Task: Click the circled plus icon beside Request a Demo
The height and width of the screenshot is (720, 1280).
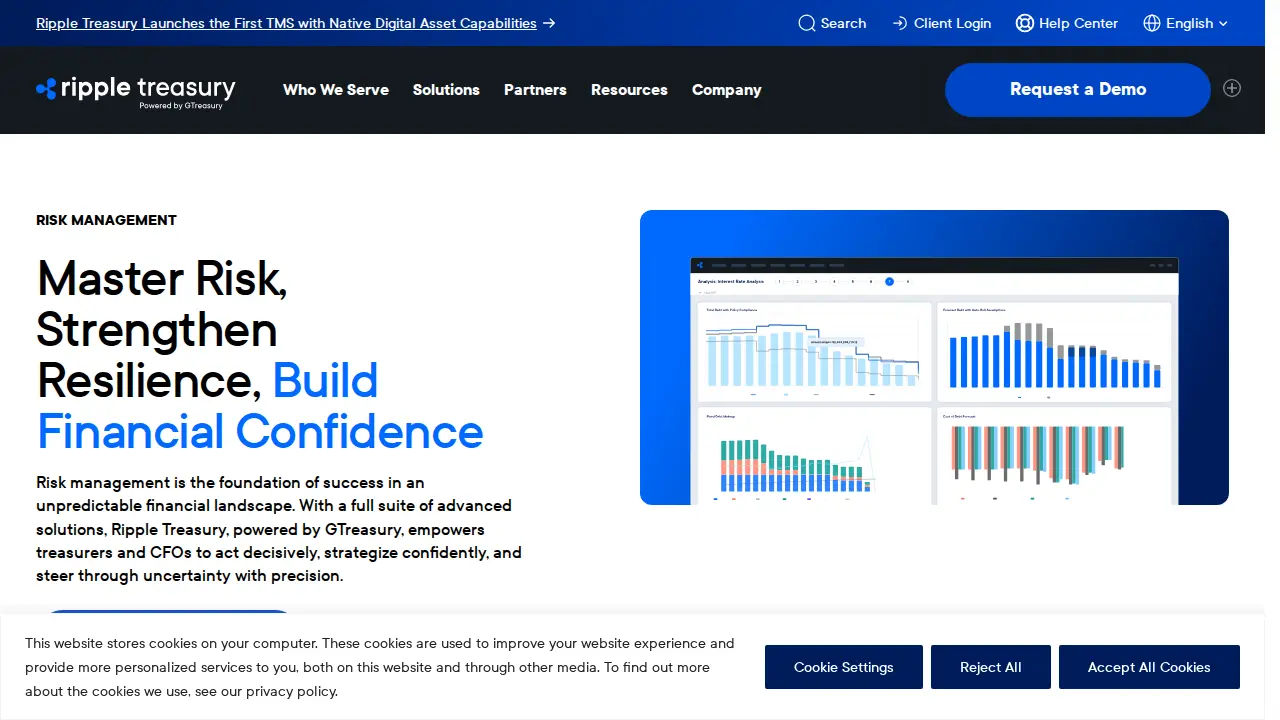Action: tap(1232, 88)
